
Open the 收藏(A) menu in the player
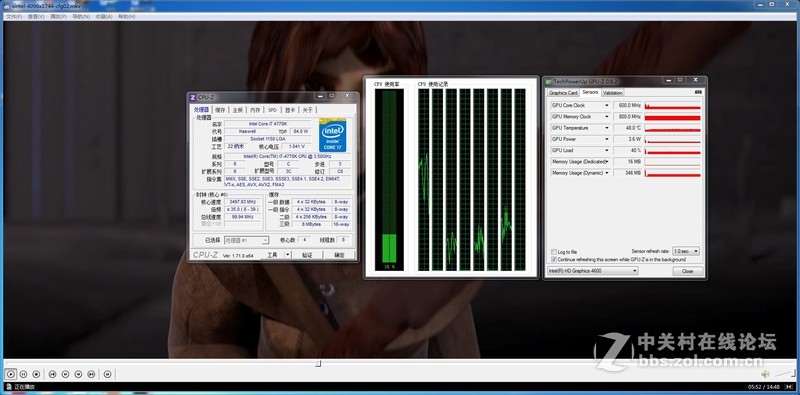click(104, 16)
